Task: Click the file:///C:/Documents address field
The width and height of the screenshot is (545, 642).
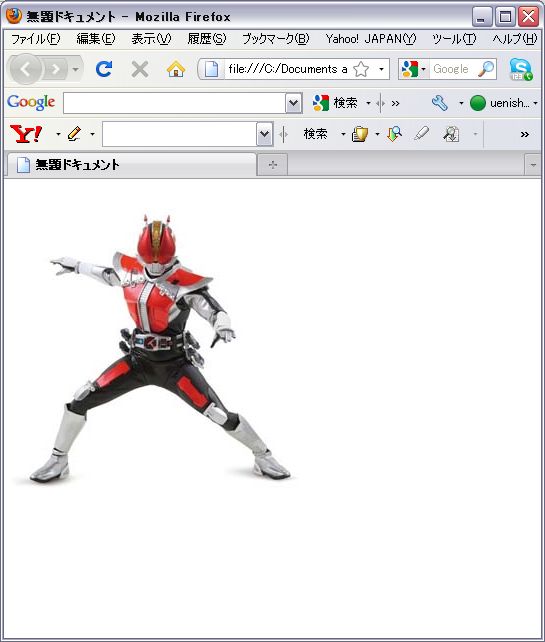Action: (x=287, y=69)
